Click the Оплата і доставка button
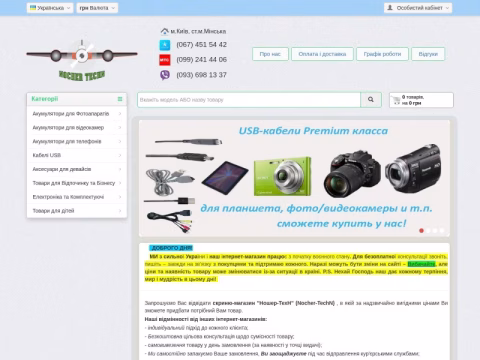 click(x=322, y=54)
